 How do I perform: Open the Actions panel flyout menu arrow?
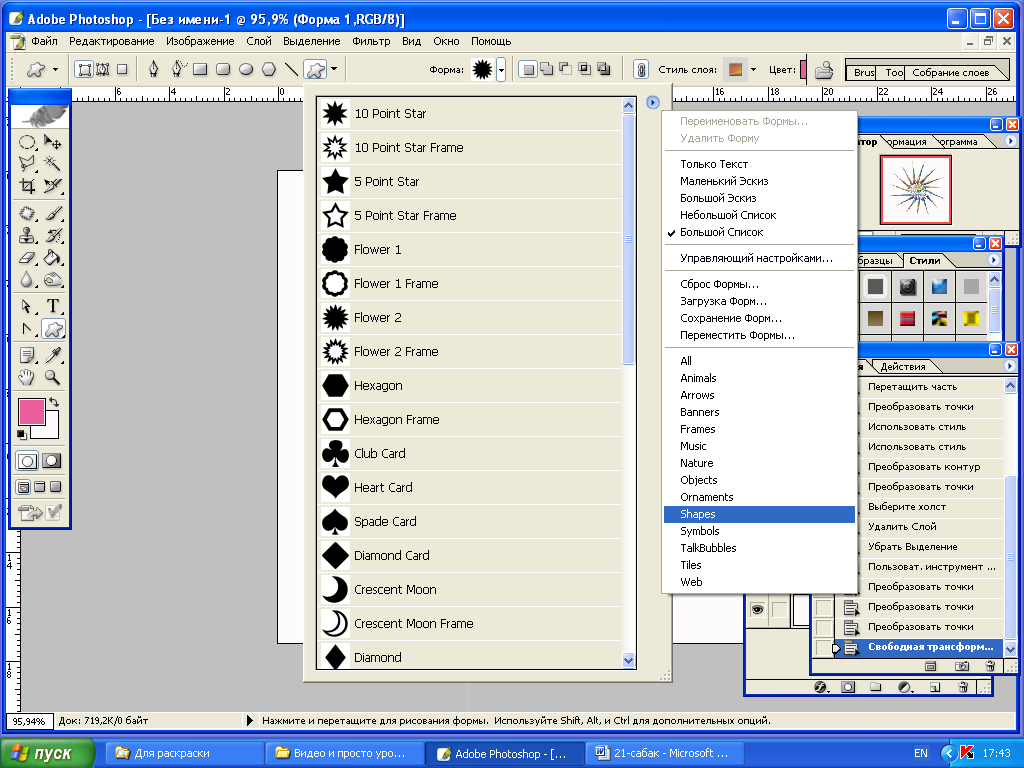coord(1010,366)
